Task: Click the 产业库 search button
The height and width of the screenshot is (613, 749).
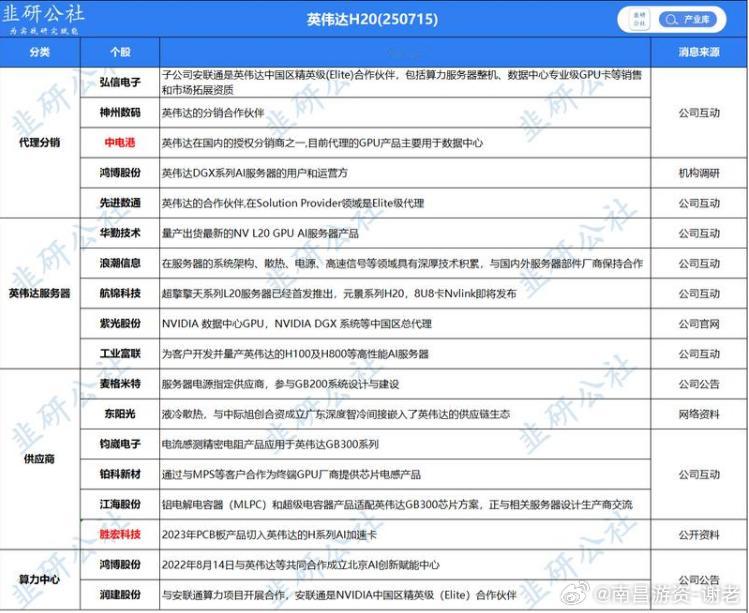Action: click(689, 20)
